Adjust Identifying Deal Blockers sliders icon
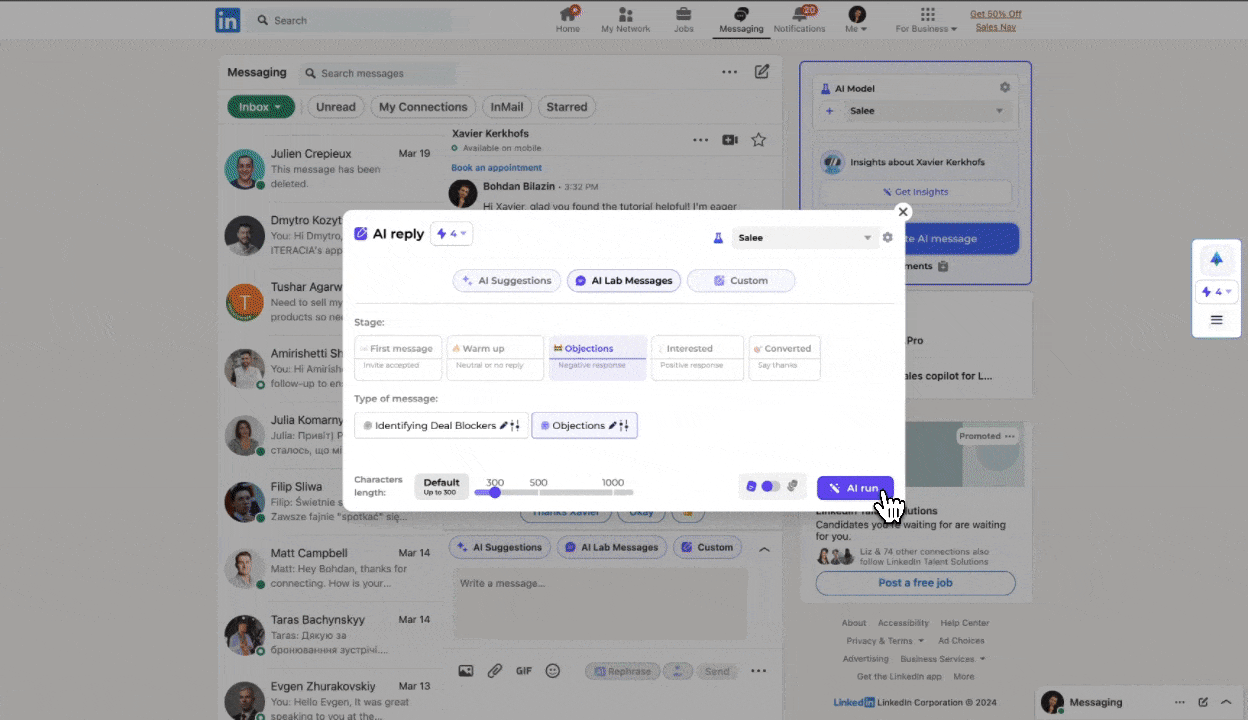This screenshot has height=720, width=1248. [515, 425]
